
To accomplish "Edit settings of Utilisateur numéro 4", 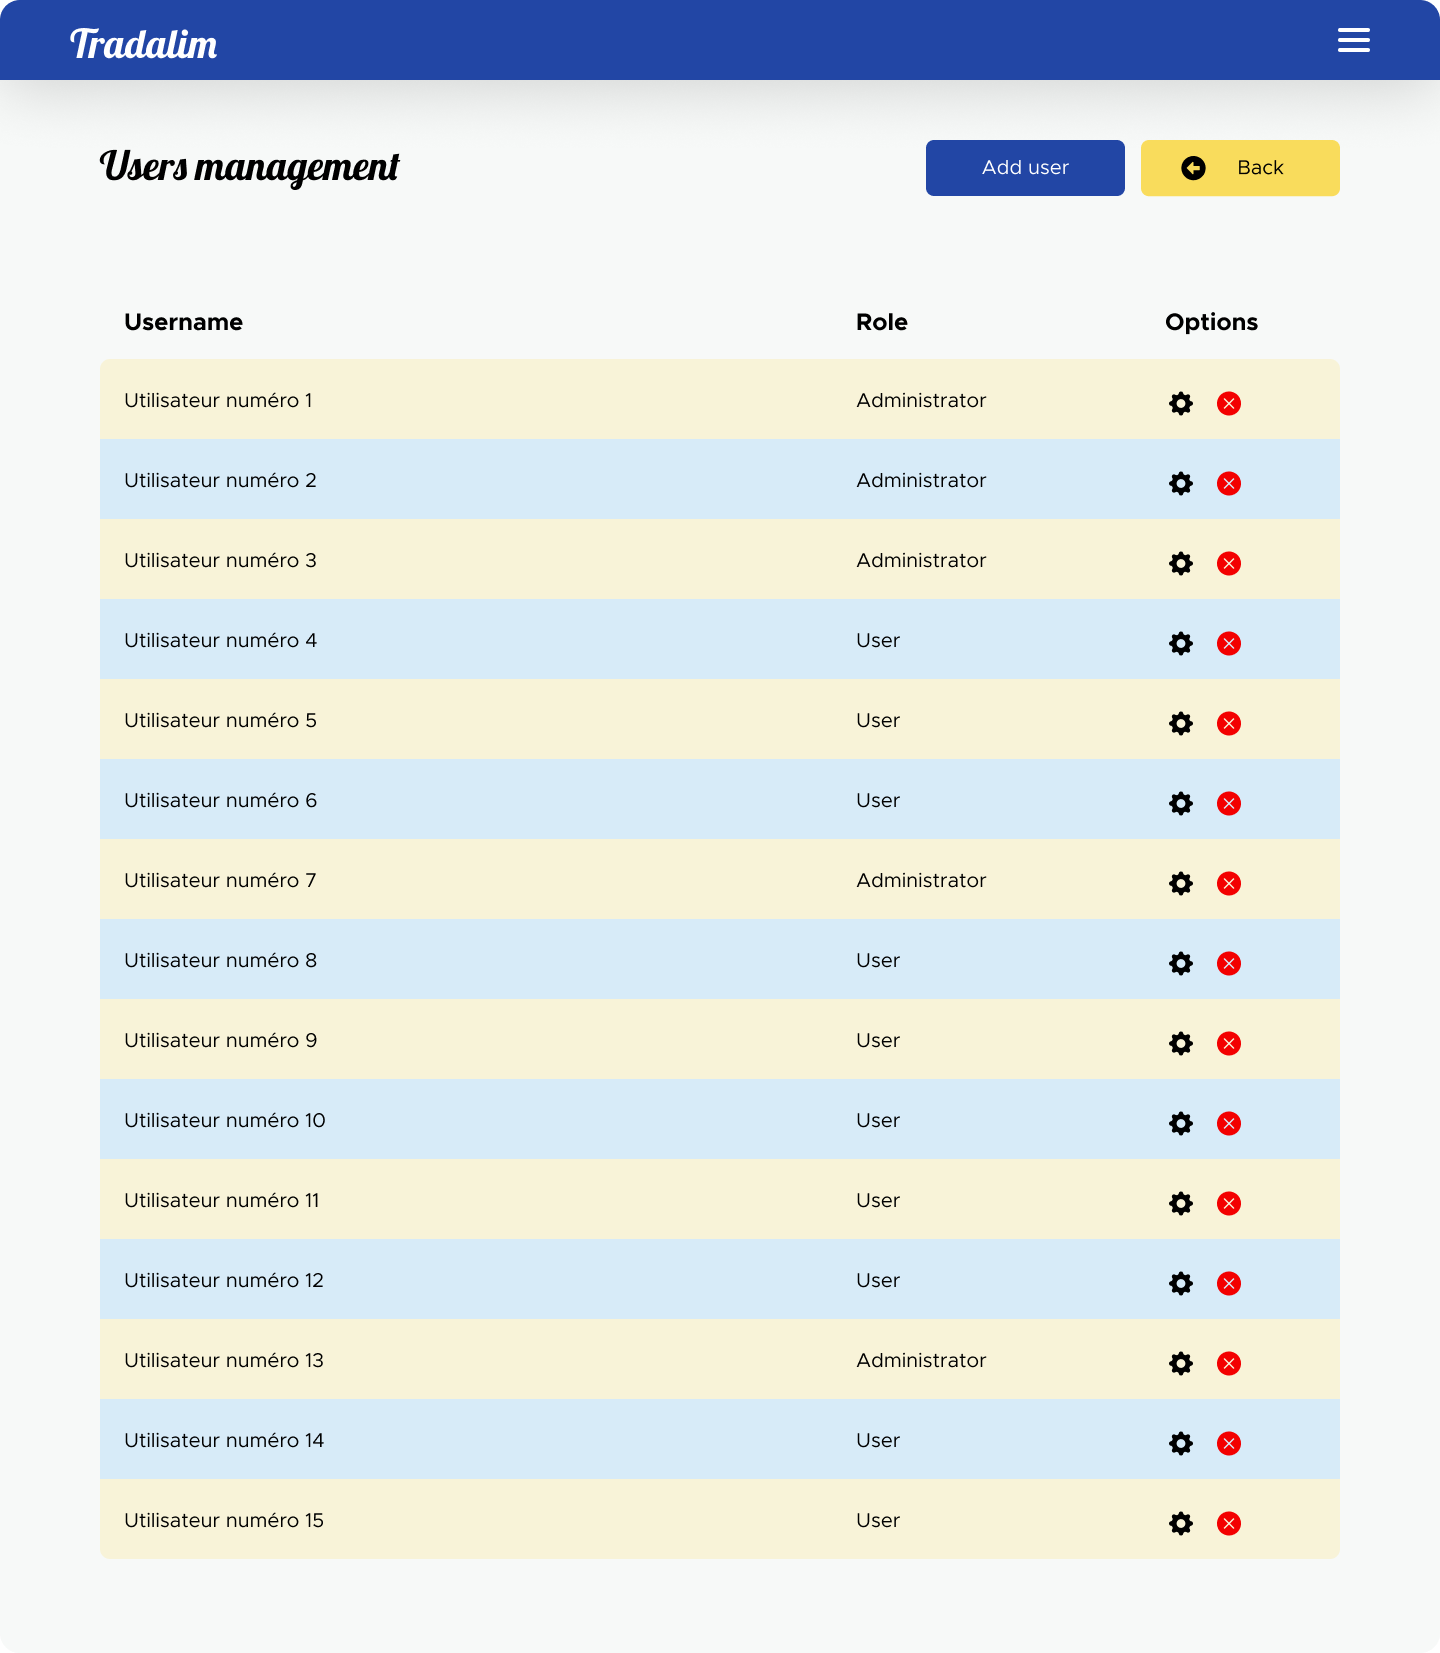I will pyautogui.click(x=1181, y=643).
